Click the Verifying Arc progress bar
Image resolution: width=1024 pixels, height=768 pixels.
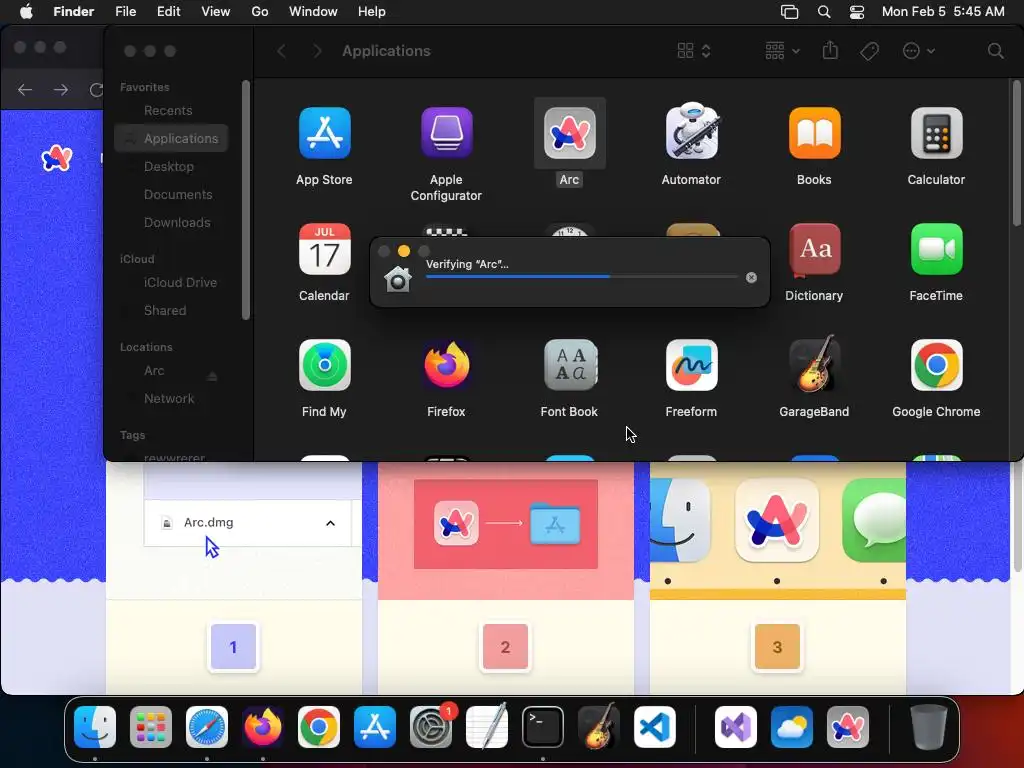pos(581,277)
